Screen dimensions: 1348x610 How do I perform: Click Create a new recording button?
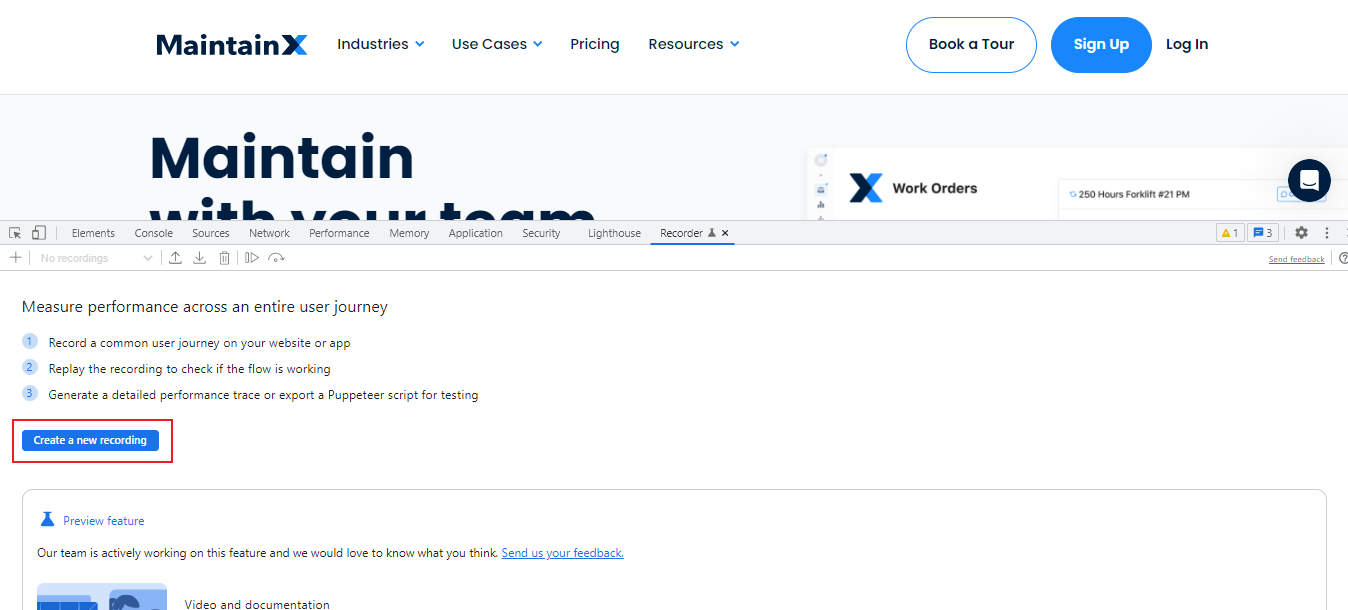tap(90, 440)
